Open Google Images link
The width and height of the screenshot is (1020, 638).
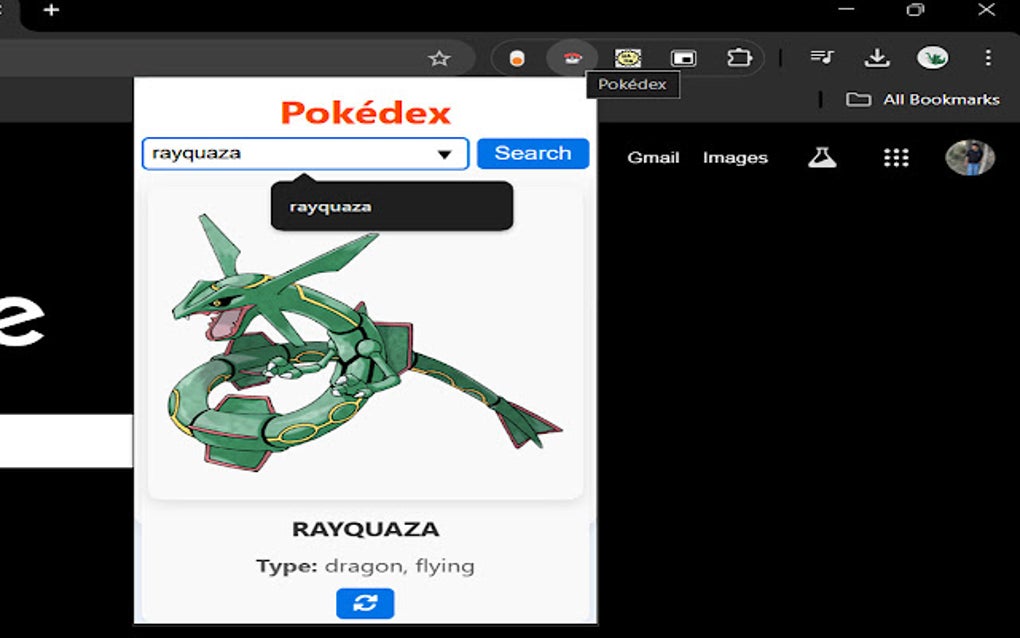[x=735, y=157]
